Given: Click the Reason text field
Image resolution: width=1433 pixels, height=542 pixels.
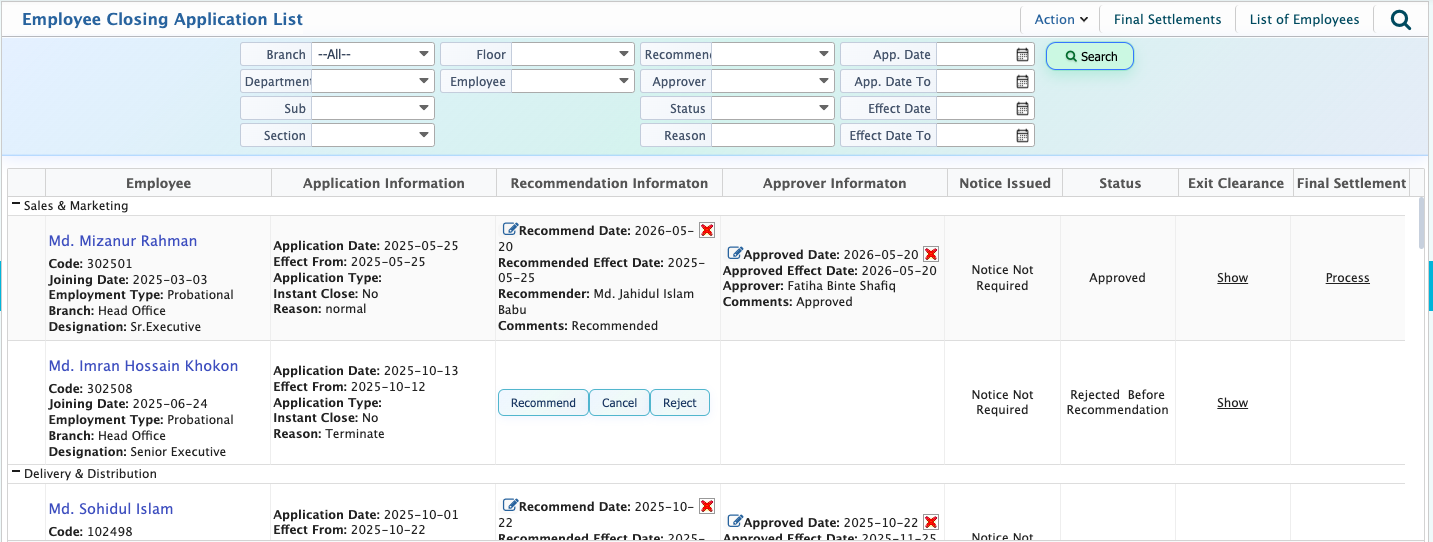Looking at the screenshot, I should point(773,135).
